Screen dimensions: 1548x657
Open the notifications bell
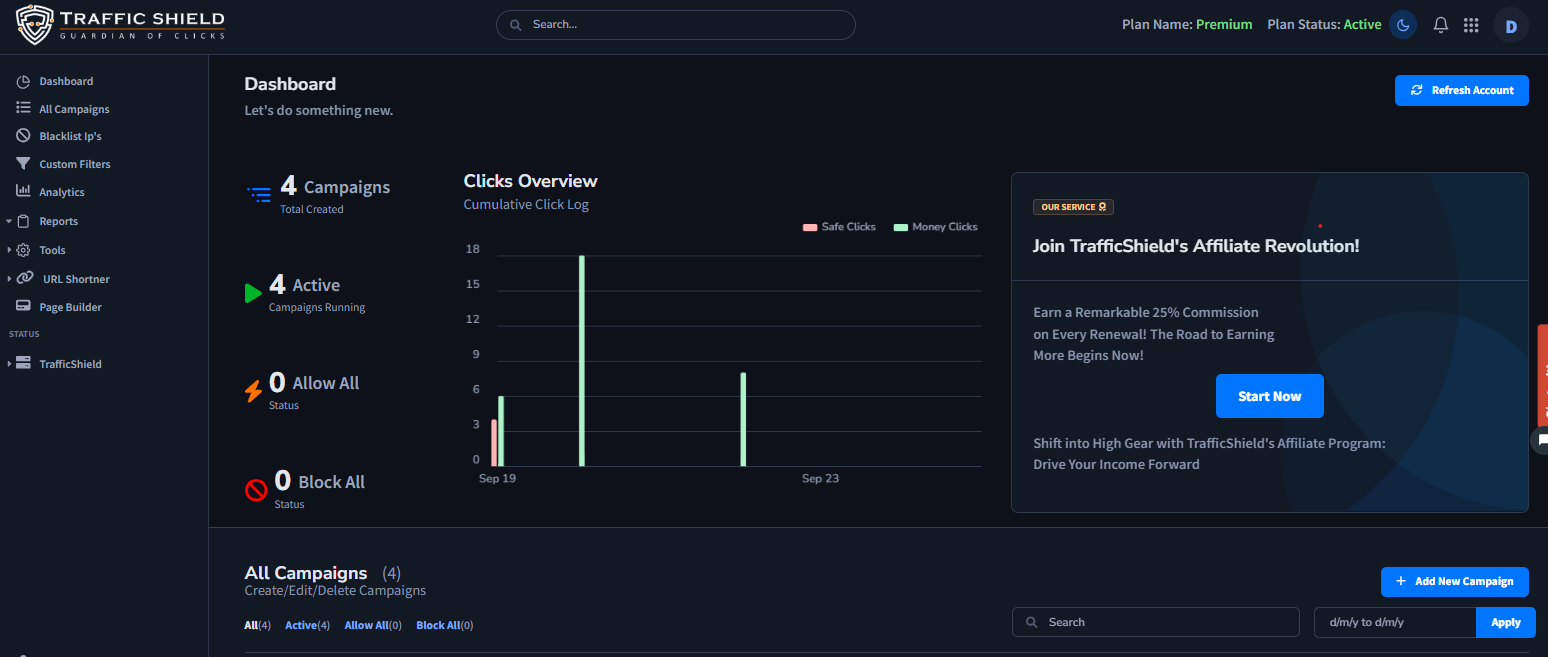(1441, 25)
